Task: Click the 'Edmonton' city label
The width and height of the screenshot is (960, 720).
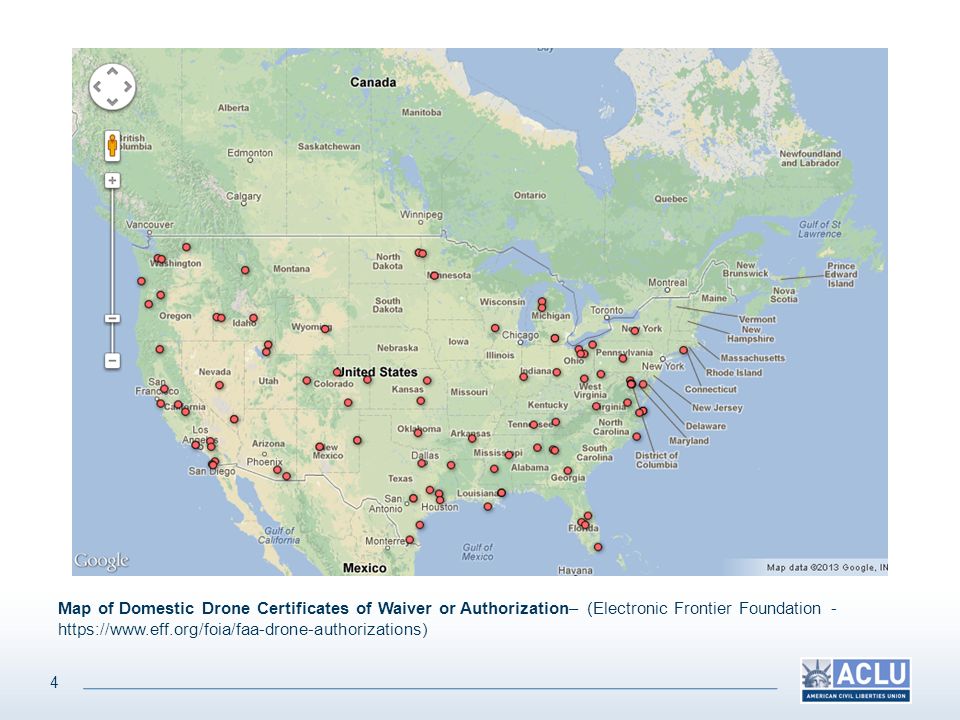Action: click(x=250, y=152)
